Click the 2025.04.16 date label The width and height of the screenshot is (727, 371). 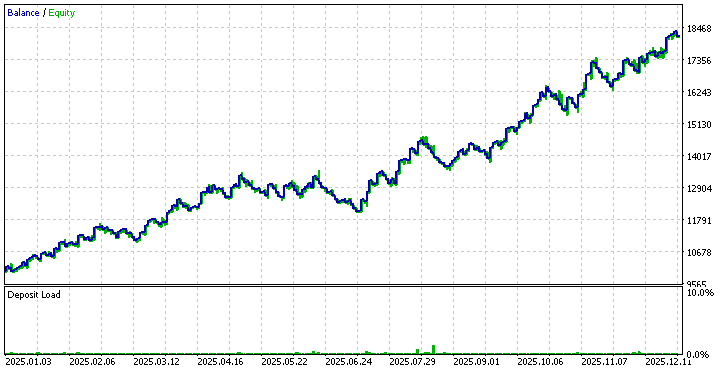221,362
